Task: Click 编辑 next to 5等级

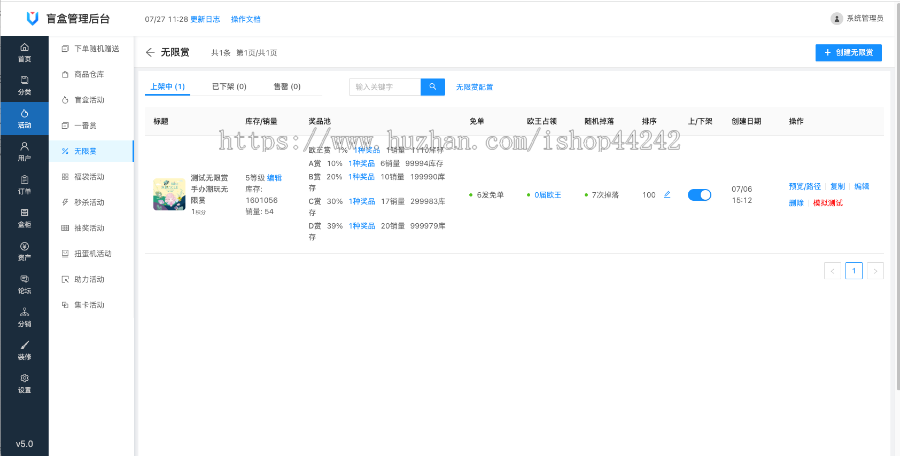Action: 274,178
